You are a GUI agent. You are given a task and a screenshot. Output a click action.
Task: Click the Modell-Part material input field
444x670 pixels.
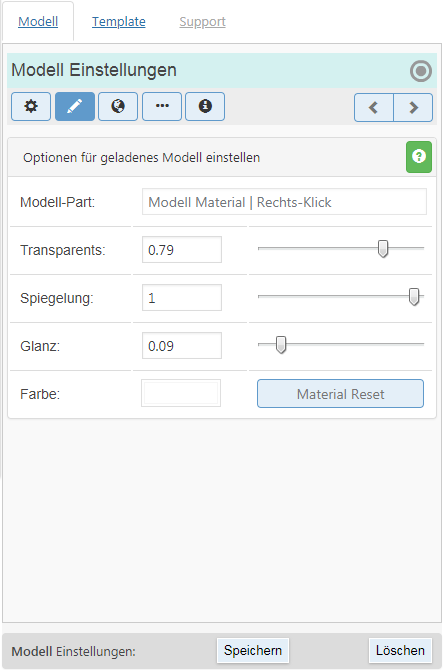click(284, 202)
